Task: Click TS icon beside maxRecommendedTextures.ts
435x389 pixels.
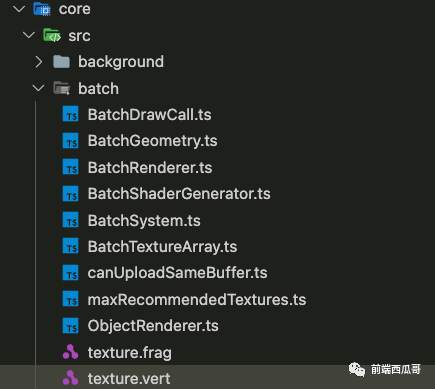Action: [71, 299]
